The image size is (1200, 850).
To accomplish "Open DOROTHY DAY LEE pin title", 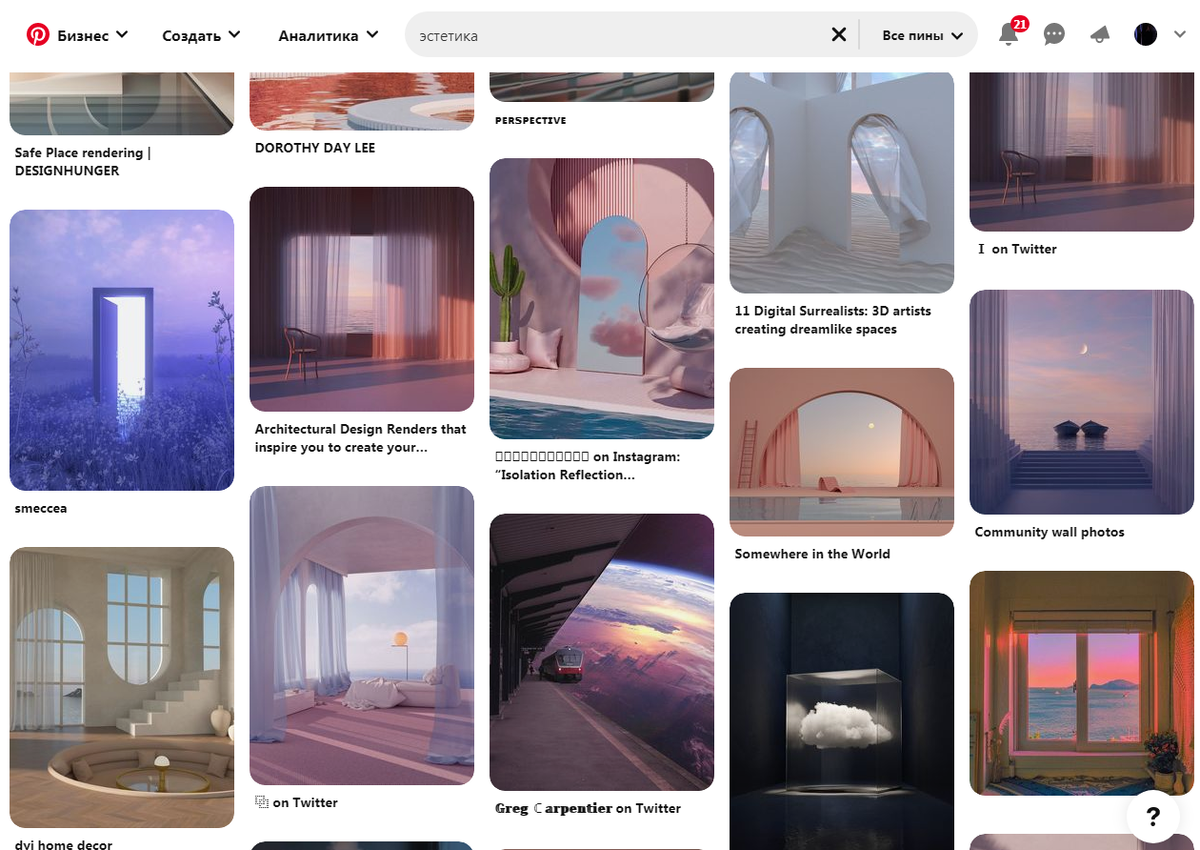I will (315, 147).
